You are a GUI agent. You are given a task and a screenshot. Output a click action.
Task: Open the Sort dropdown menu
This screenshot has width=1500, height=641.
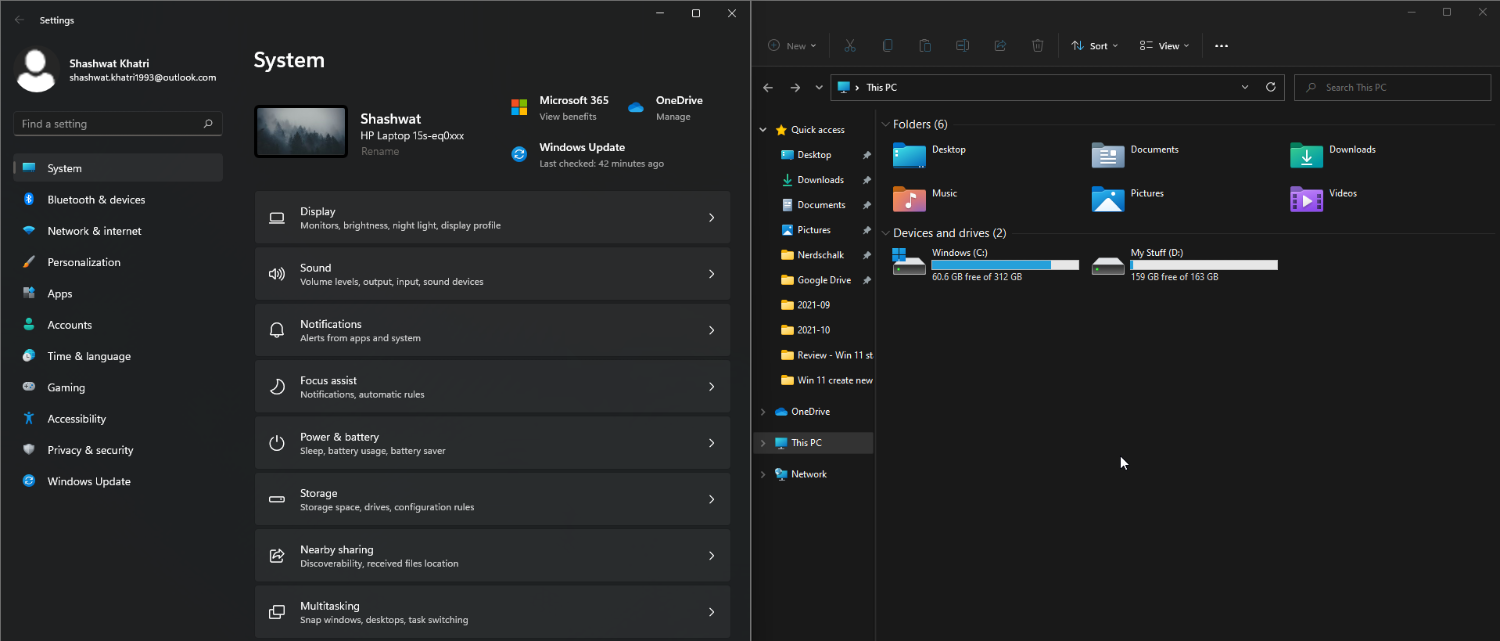tap(1094, 46)
